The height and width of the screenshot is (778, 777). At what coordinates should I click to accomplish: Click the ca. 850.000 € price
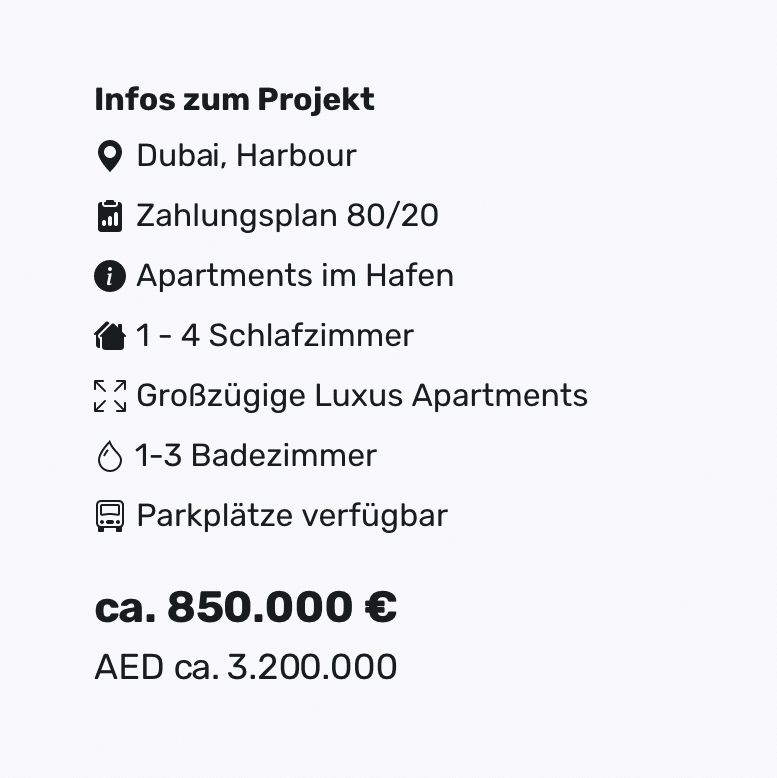tap(246, 607)
